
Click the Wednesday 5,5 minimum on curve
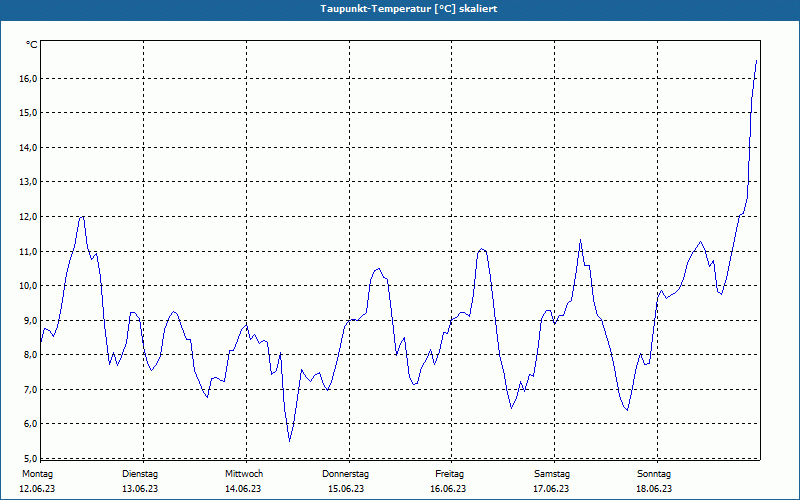[289, 441]
